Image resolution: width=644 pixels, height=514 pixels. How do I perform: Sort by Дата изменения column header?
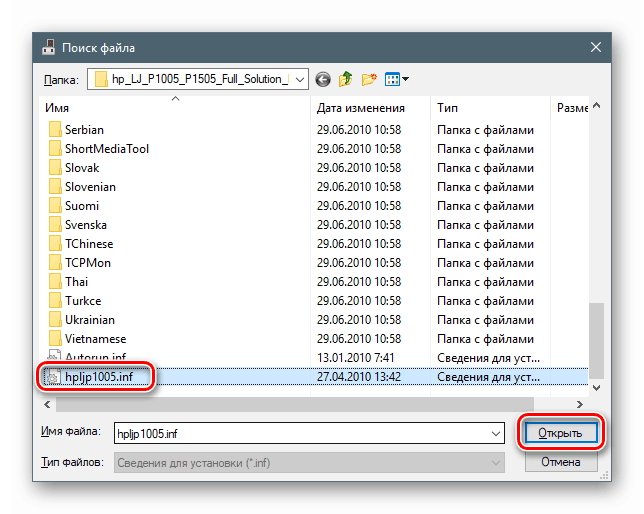(371, 108)
